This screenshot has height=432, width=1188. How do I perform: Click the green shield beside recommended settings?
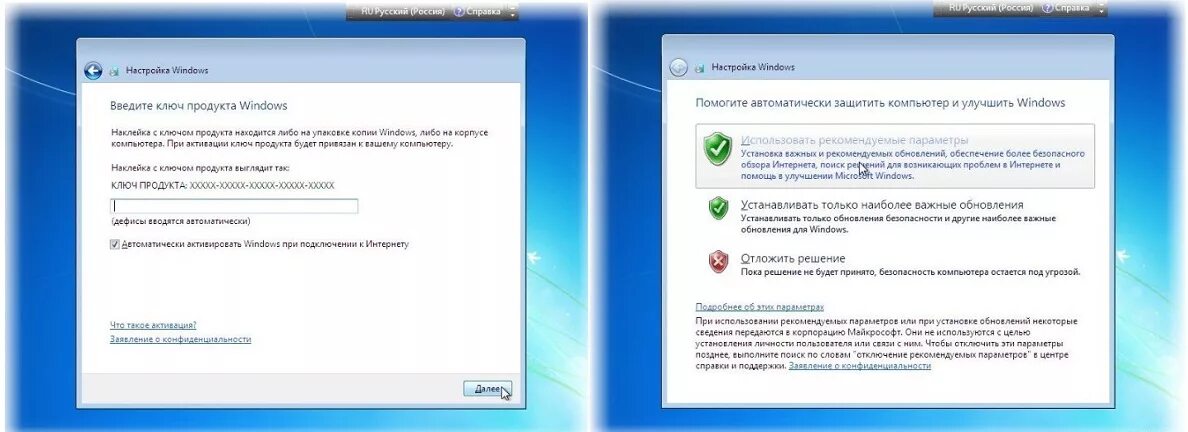(x=717, y=149)
